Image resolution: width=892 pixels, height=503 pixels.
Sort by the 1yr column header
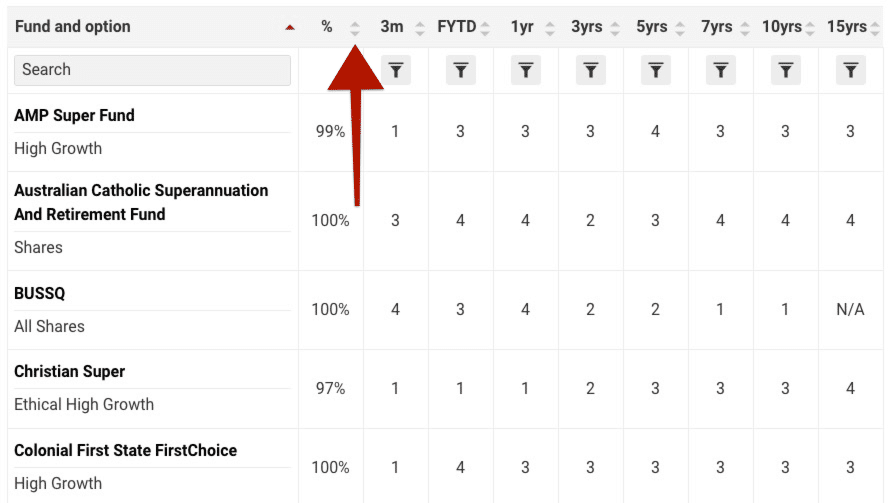pos(522,27)
